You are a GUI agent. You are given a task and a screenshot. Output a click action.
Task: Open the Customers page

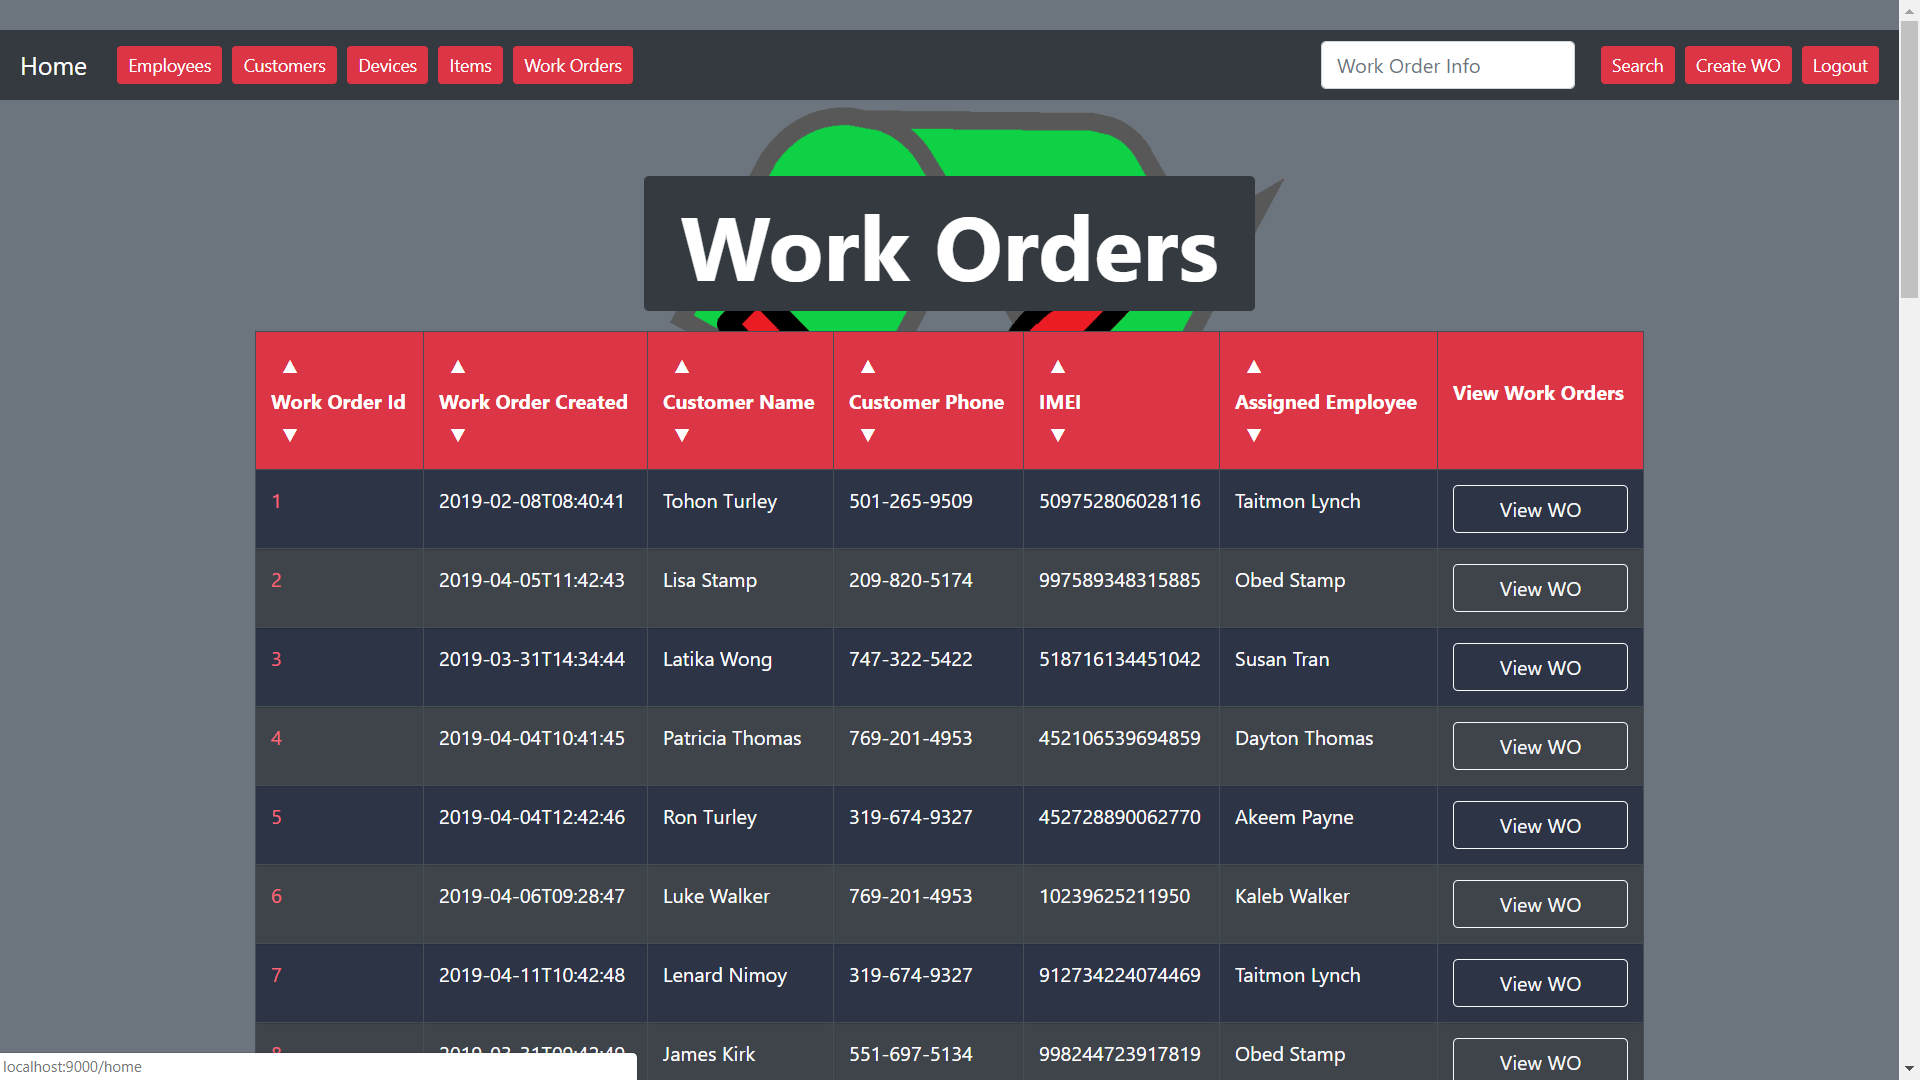284,66
